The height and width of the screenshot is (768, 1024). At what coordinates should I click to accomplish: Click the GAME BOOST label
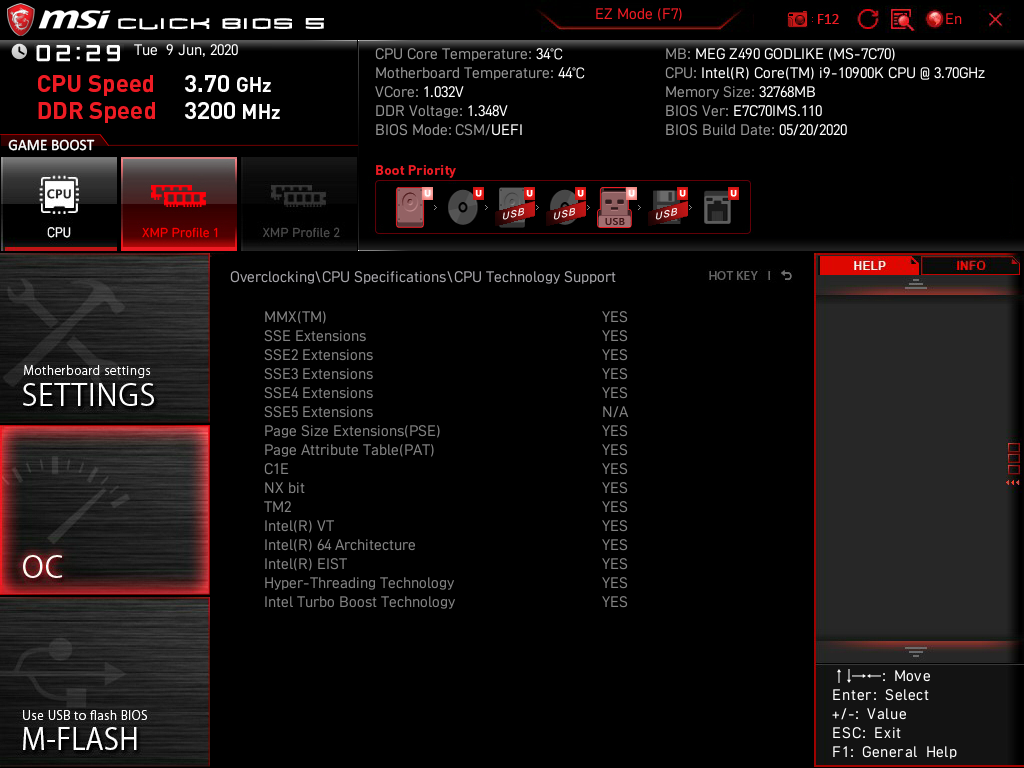[51, 145]
